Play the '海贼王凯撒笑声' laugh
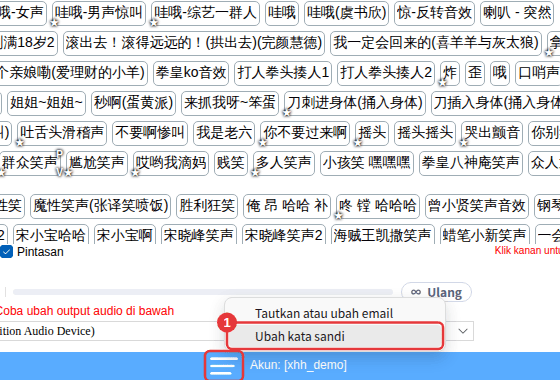 click(x=382, y=235)
